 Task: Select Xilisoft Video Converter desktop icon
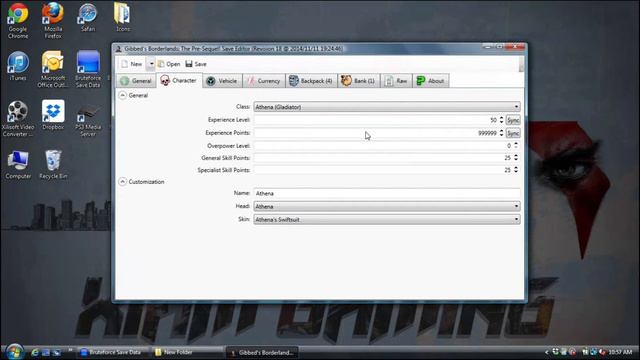click(x=18, y=118)
